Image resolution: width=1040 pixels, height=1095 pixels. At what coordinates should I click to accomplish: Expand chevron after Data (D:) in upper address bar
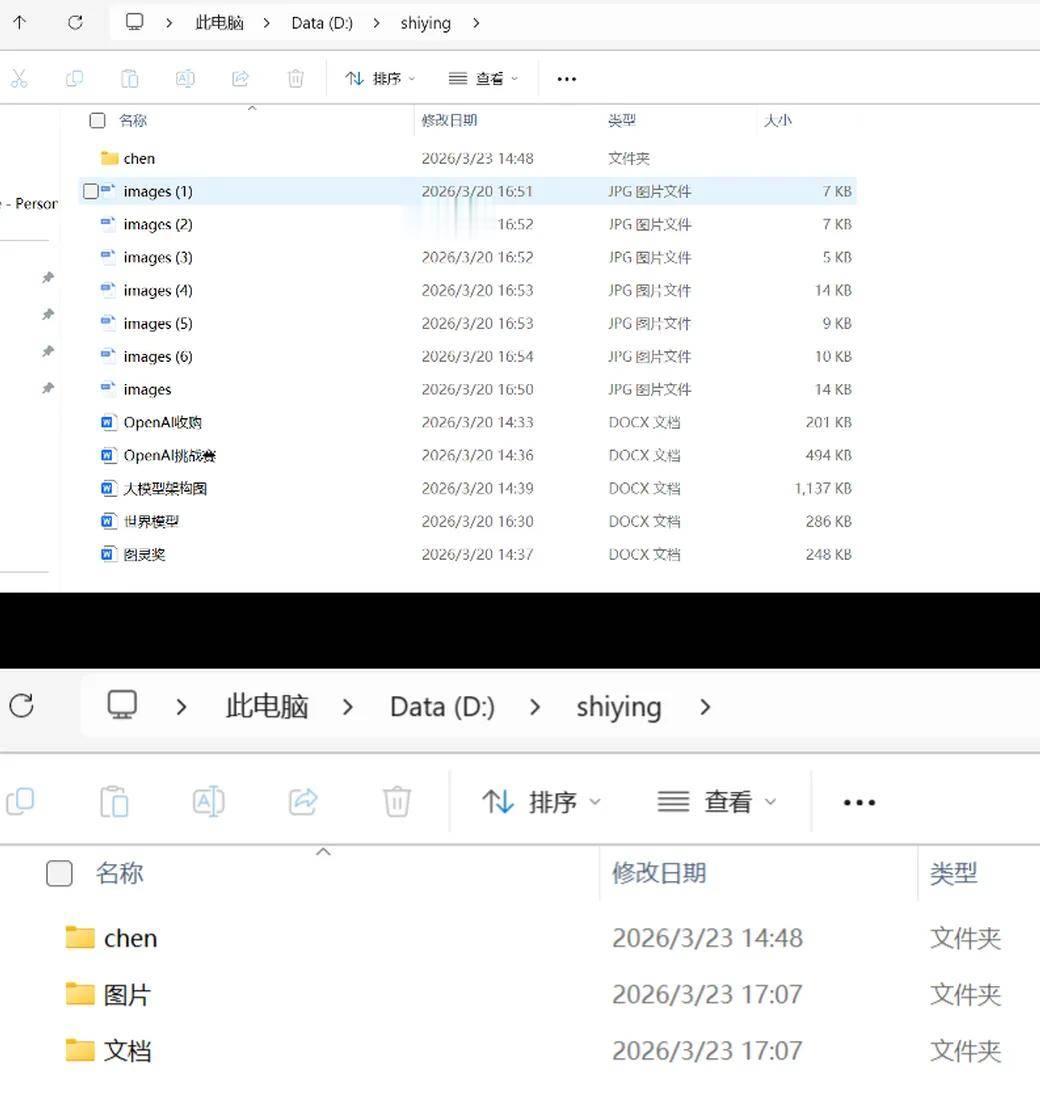(376, 23)
